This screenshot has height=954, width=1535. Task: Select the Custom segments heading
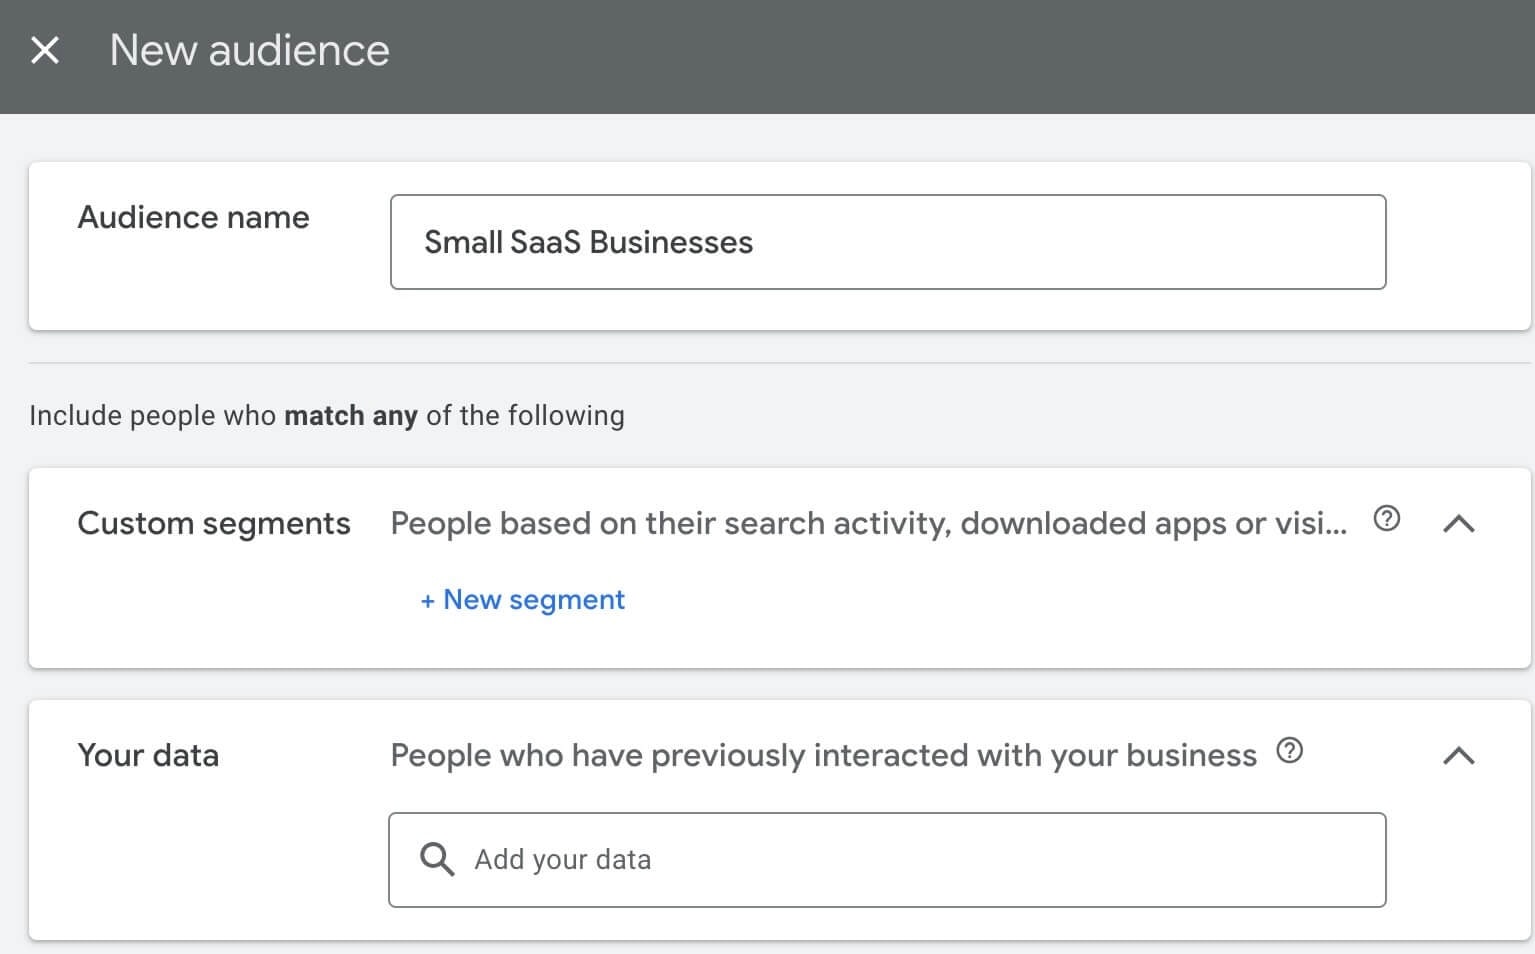tap(213, 524)
